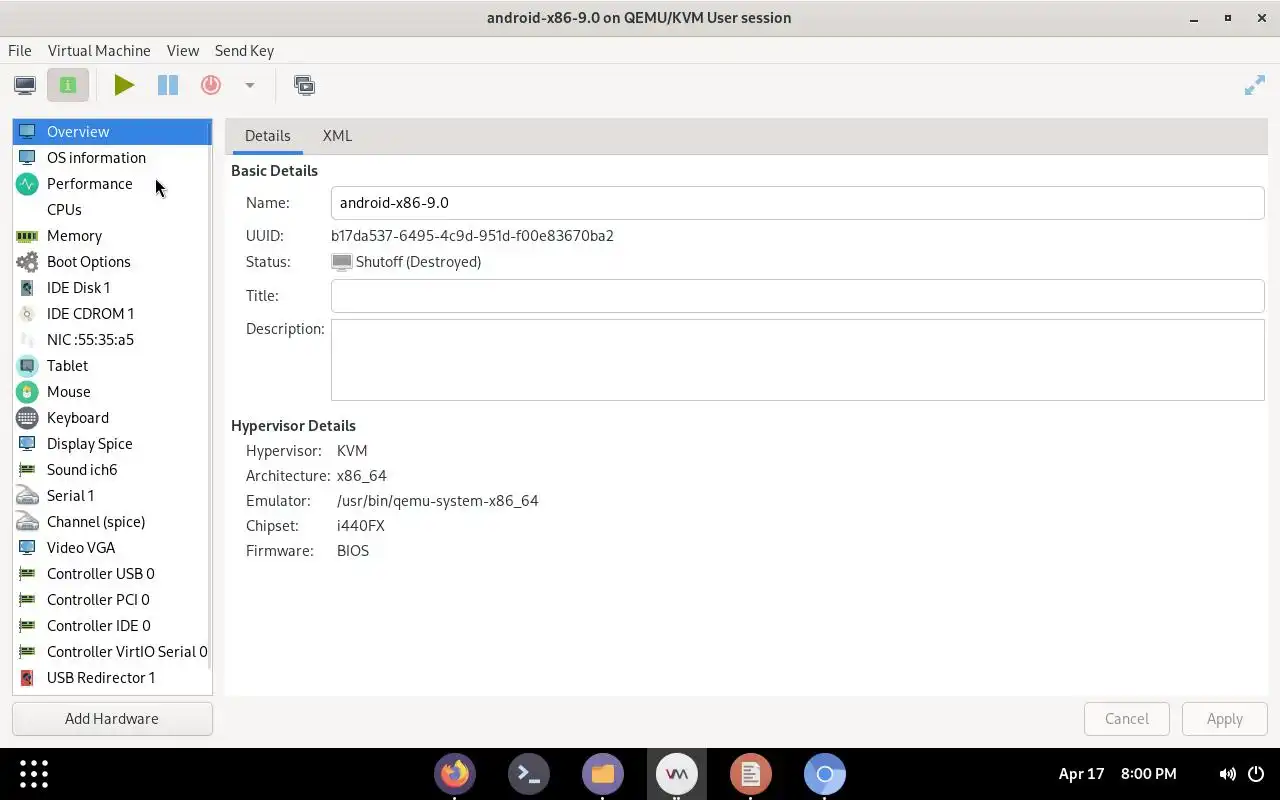Click the Cancel button
Viewport: 1280px width, 800px height.
[x=1126, y=718]
